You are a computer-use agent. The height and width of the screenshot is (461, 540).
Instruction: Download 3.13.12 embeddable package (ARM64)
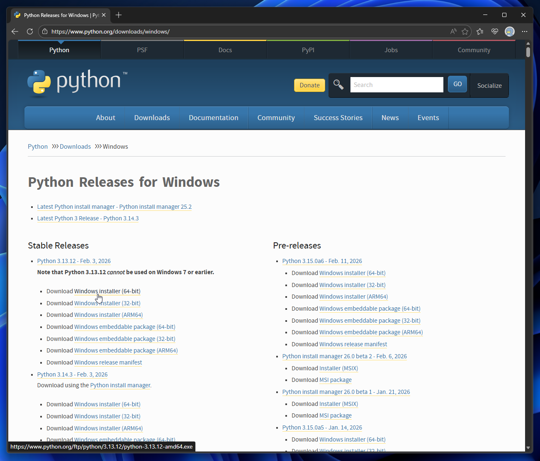(126, 350)
